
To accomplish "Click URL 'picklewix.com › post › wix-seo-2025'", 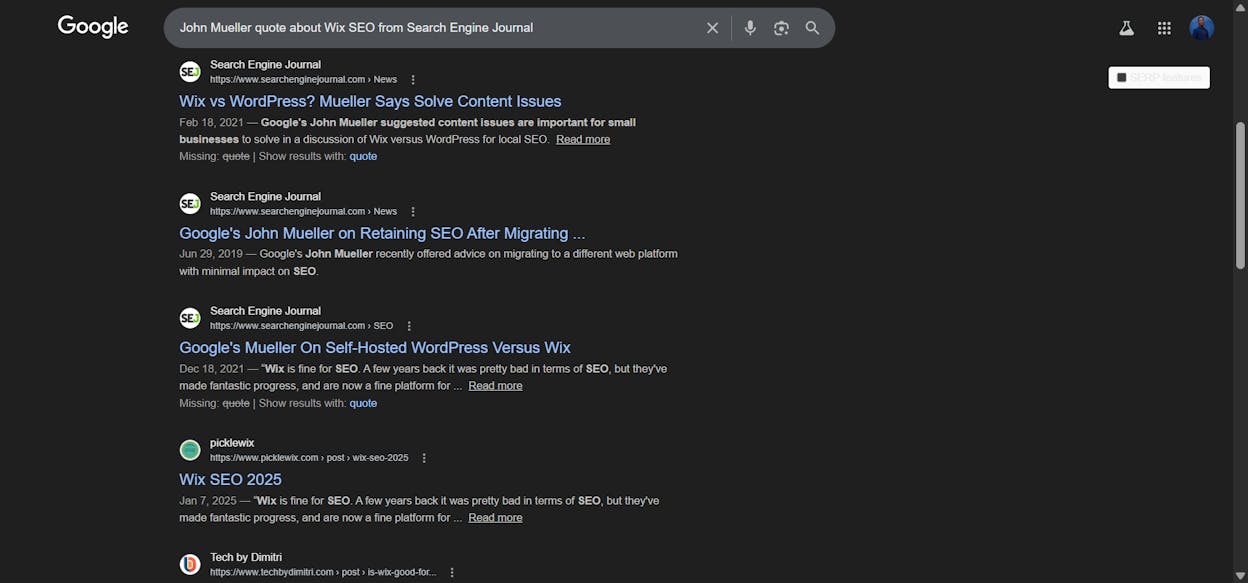I will (x=309, y=458).
